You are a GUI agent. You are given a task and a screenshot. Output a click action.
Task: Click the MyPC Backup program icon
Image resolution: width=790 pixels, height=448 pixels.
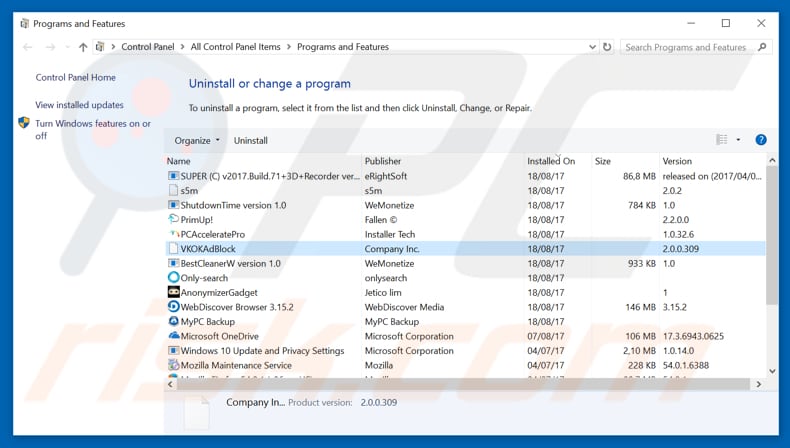tap(173, 321)
